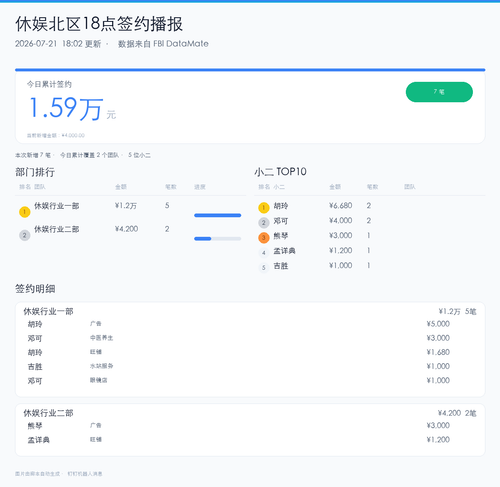Click 休娱行业一部 header in 签约明细 card
The image size is (500, 487).
click(48, 311)
